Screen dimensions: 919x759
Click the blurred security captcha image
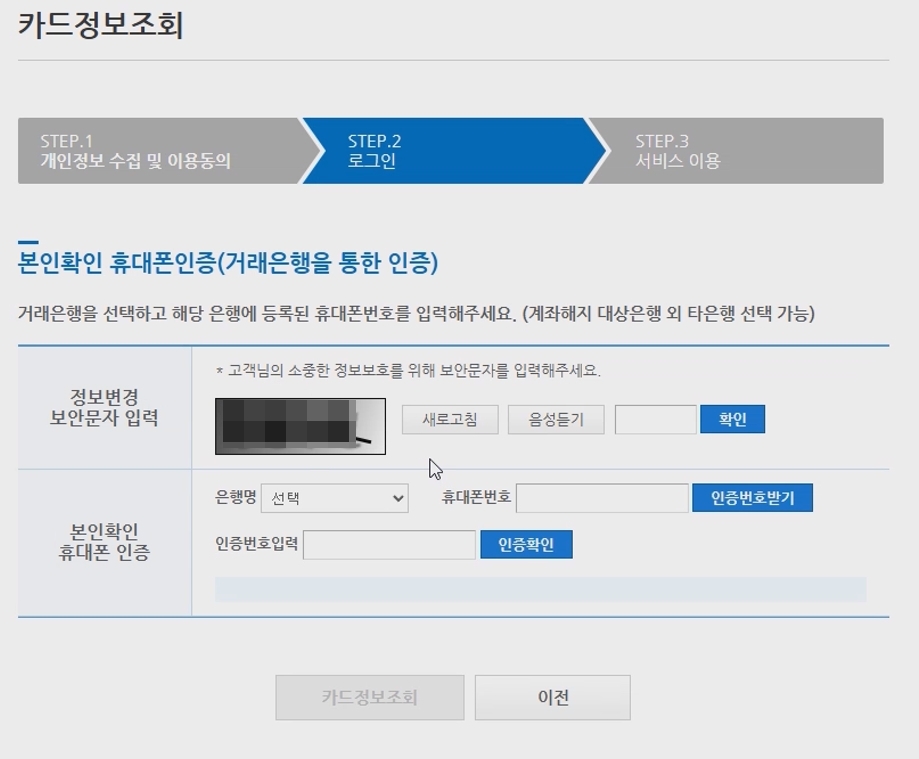click(299, 424)
